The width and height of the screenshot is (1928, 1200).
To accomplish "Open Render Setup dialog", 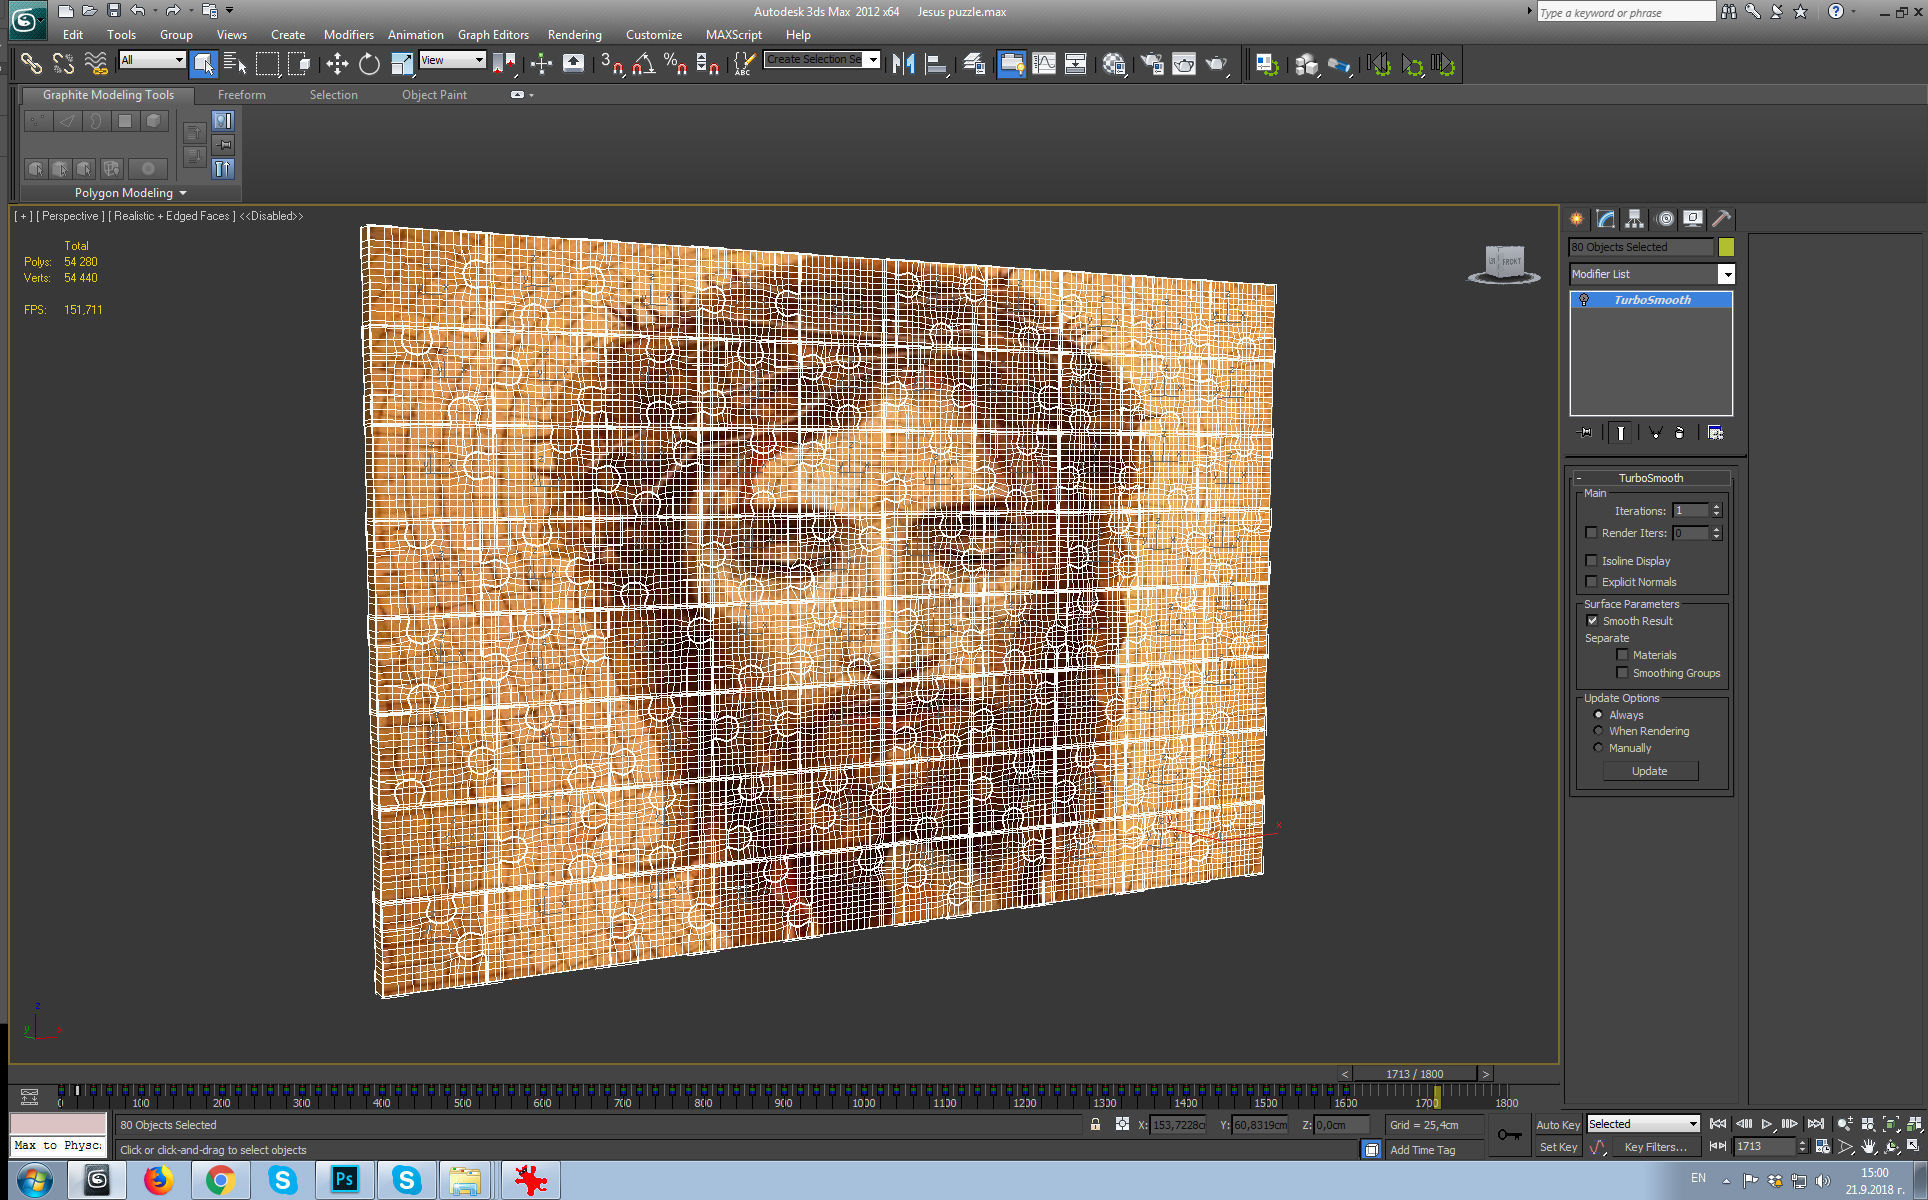I will click(x=1152, y=64).
